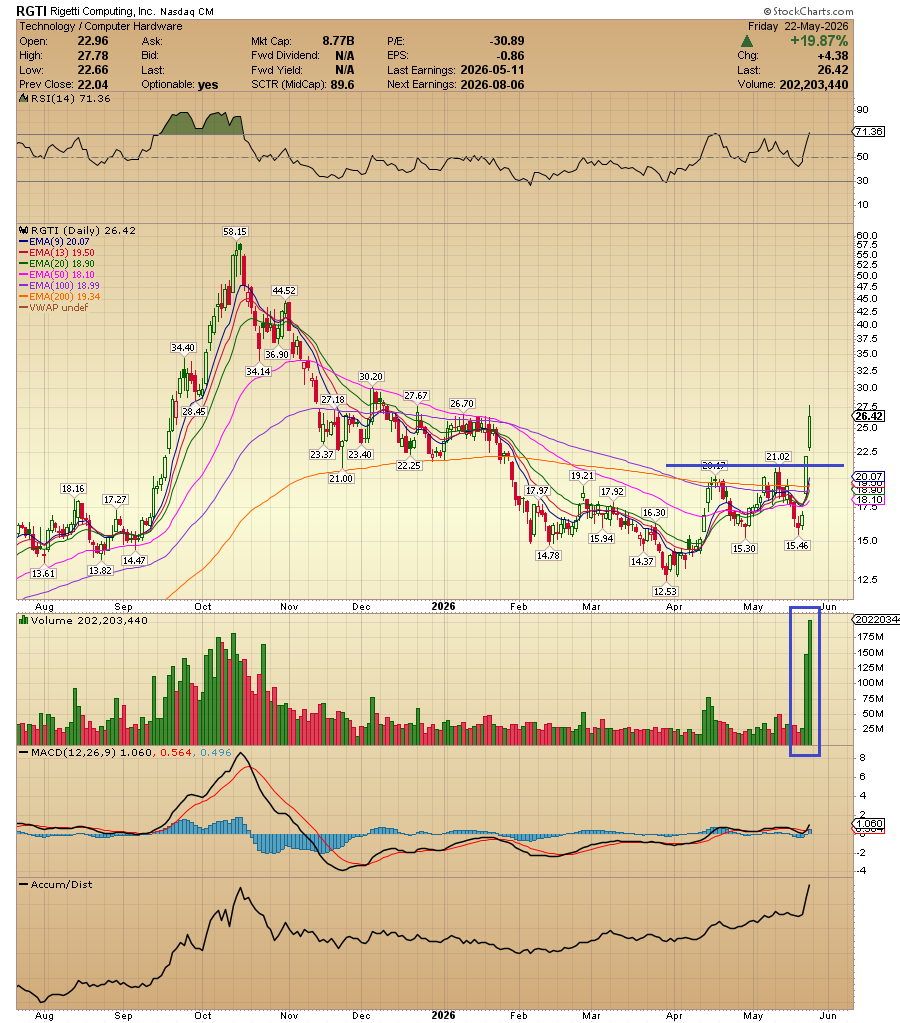This screenshot has width=900, height=1023.
Task: Click the 58.15 peak price label
Action: (x=235, y=232)
